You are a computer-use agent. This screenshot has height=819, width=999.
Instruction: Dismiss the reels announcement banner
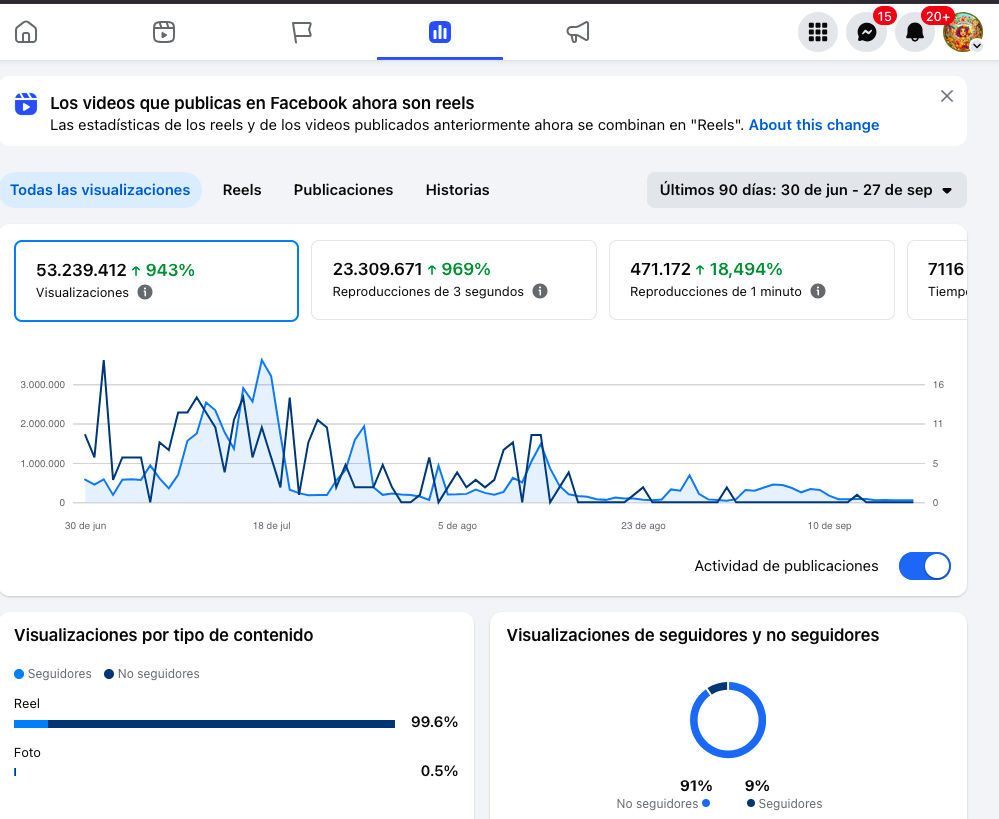tap(947, 96)
